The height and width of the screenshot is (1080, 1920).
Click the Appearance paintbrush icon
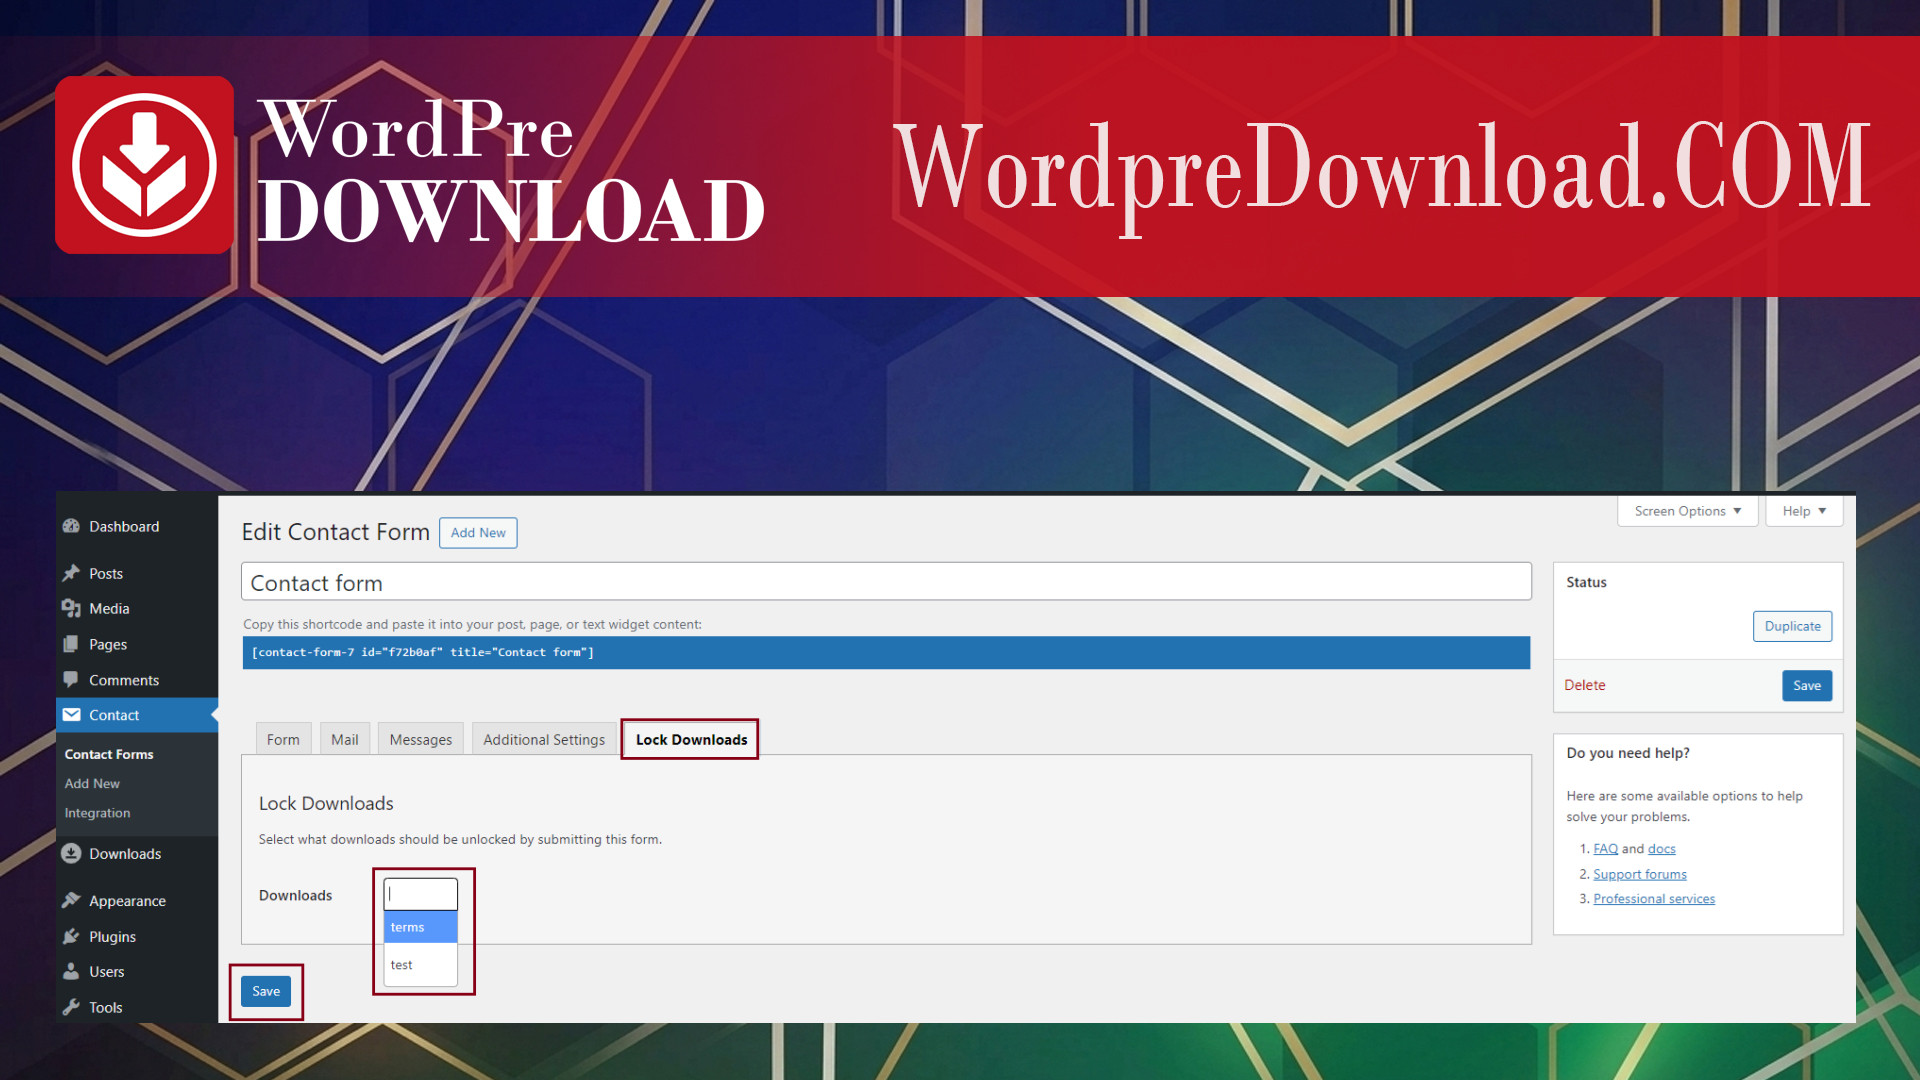[x=71, y=900]
